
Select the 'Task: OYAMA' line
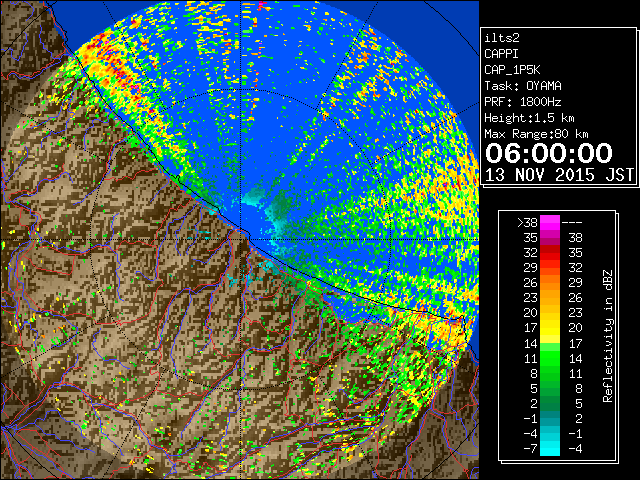click(523, 86)
